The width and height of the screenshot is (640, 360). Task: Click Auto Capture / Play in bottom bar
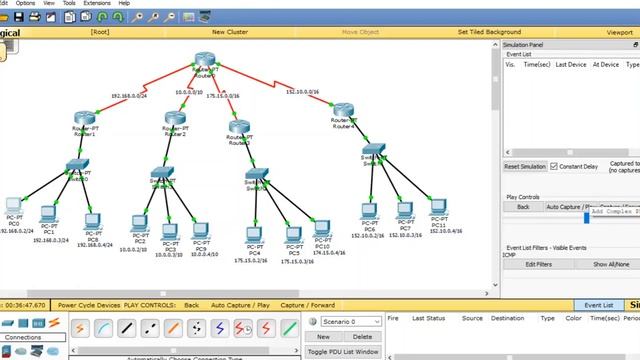[x=240, y=305]
